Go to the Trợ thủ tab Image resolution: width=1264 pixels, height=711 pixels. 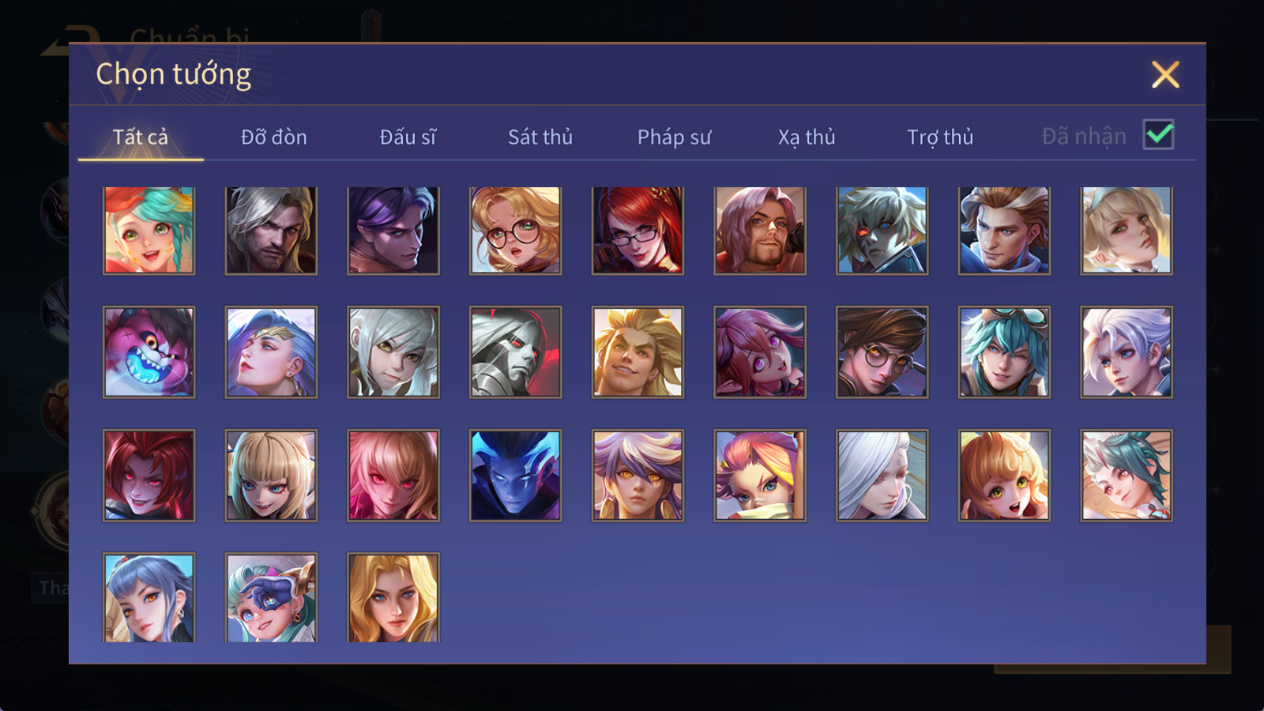tap(940, 137)
